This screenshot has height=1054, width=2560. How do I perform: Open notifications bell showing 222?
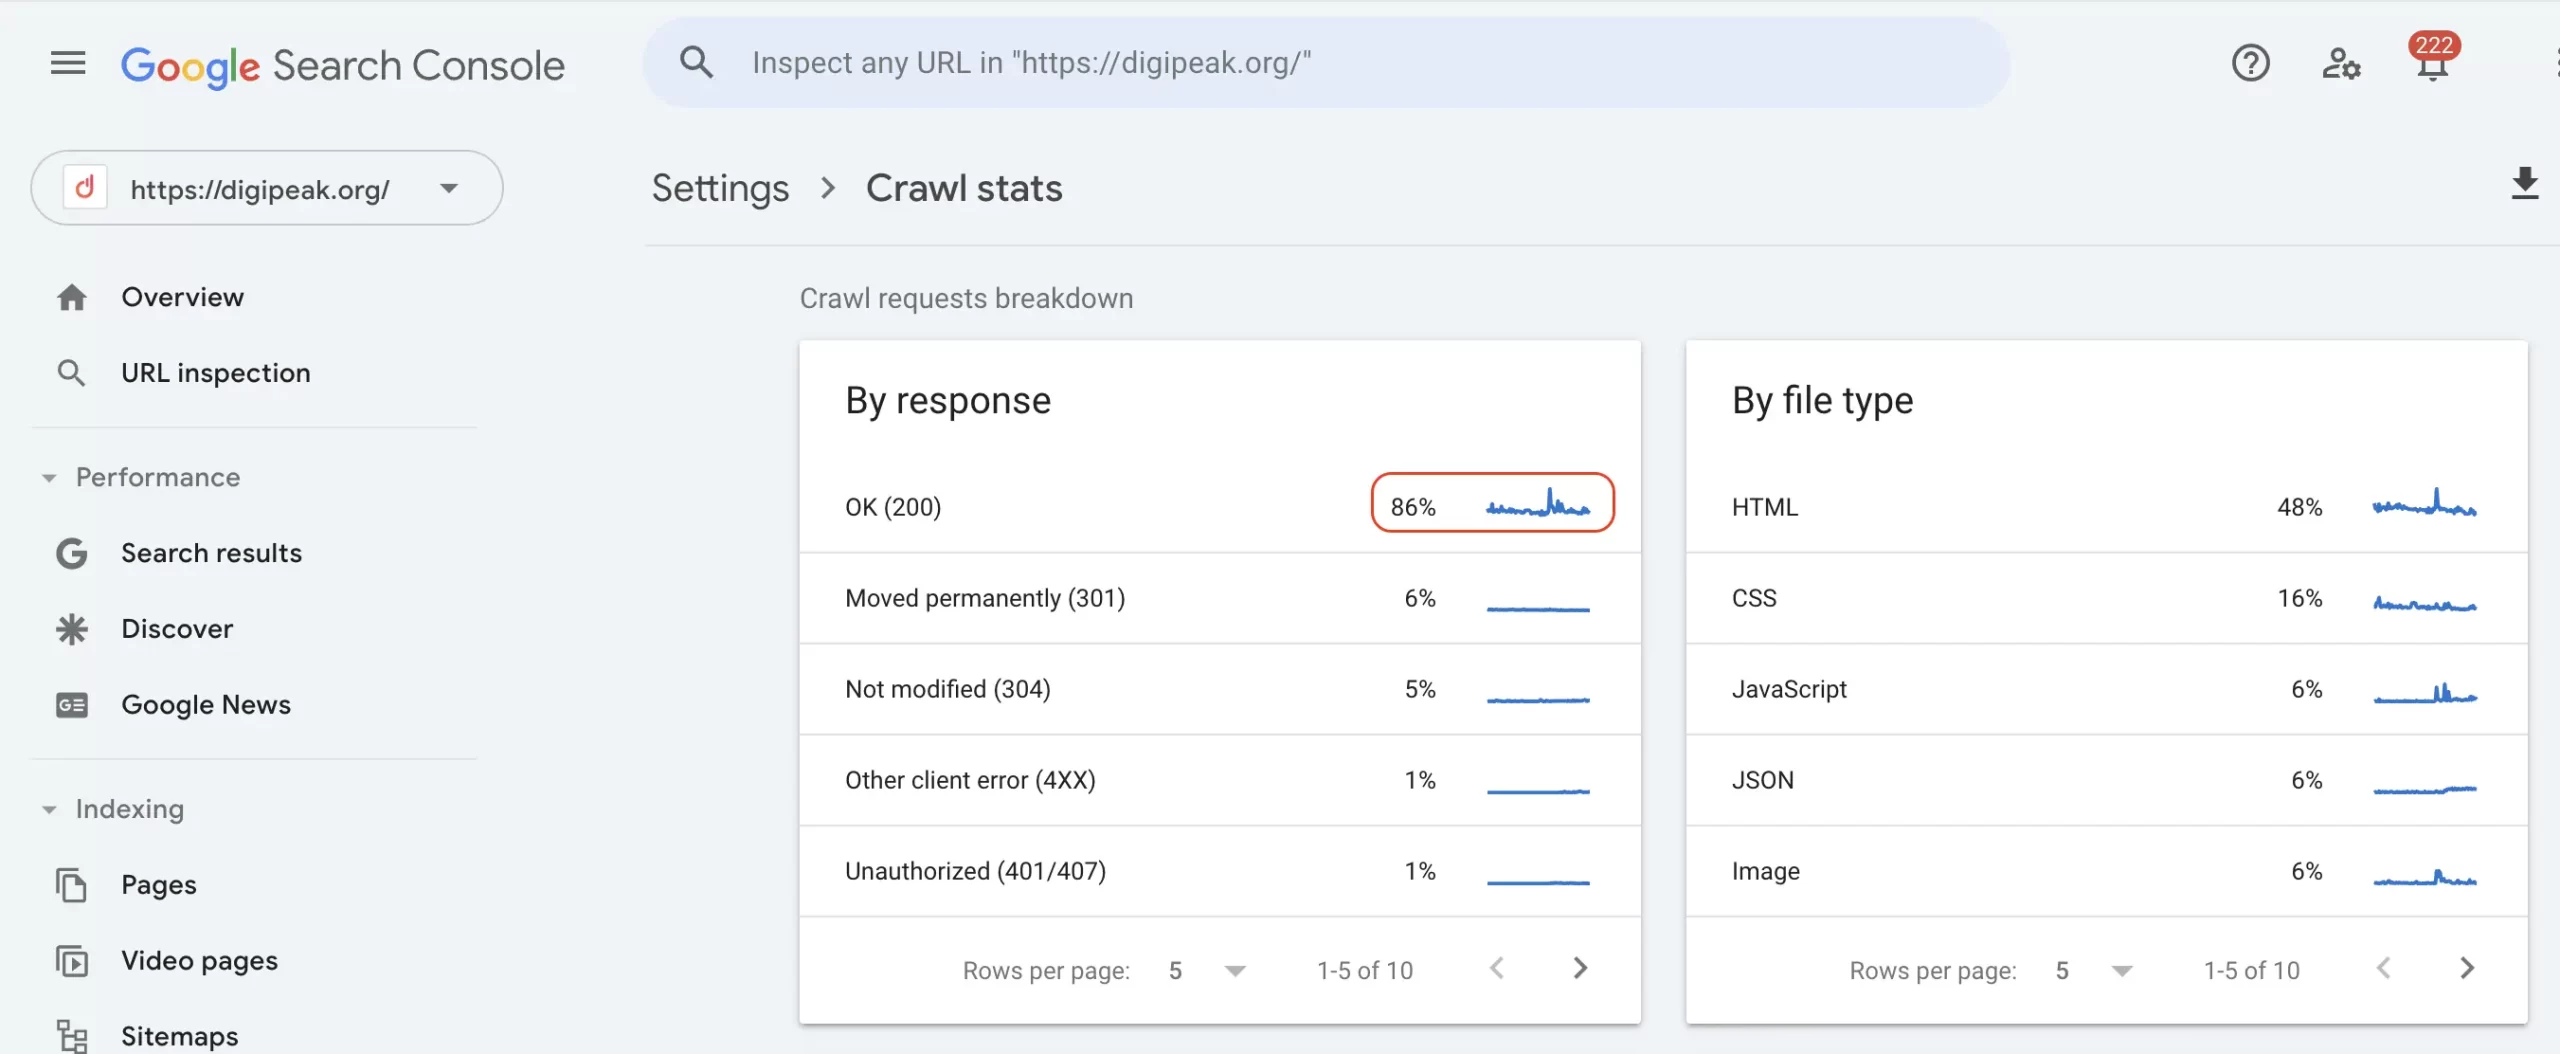pos(2432,58)
